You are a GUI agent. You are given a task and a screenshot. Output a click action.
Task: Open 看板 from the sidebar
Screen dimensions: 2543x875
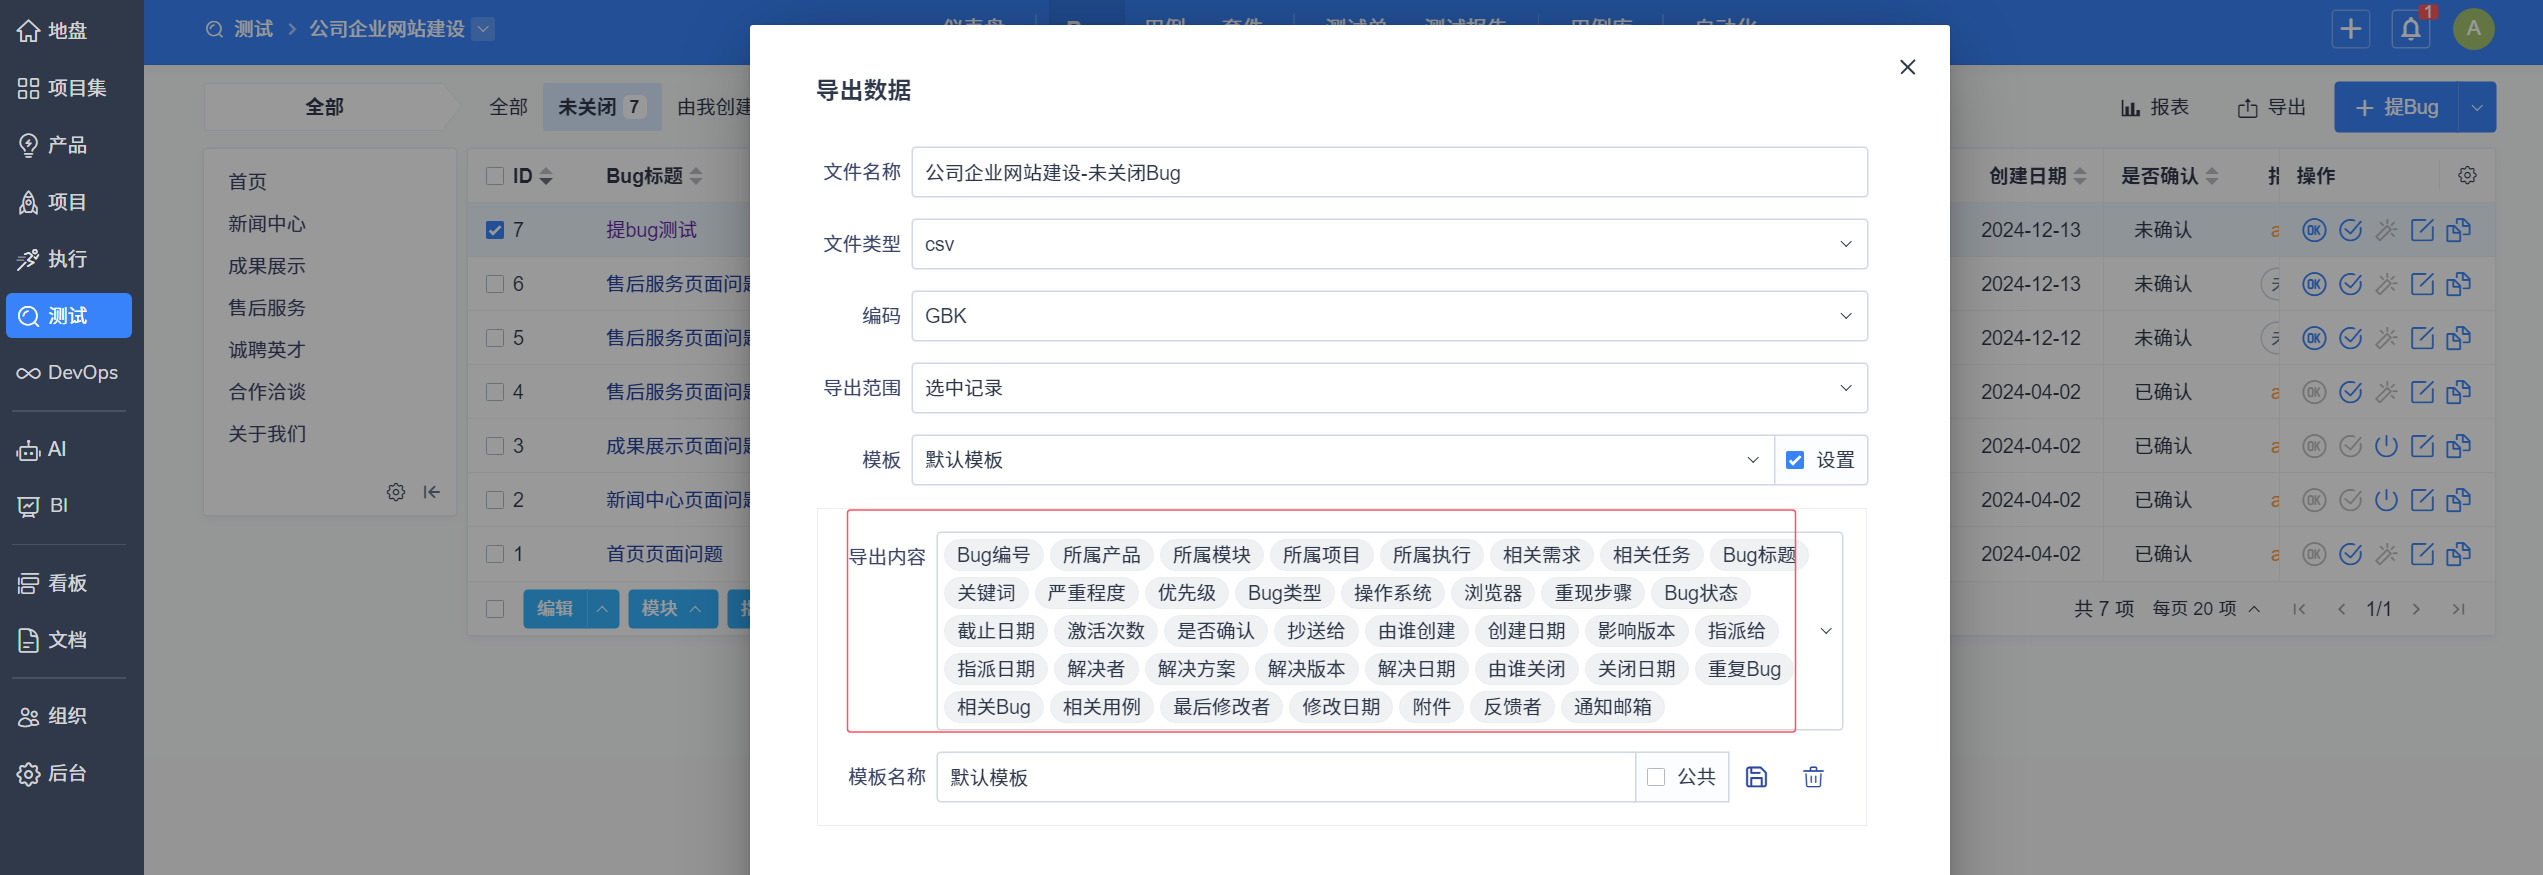click(x=68, y=583)
